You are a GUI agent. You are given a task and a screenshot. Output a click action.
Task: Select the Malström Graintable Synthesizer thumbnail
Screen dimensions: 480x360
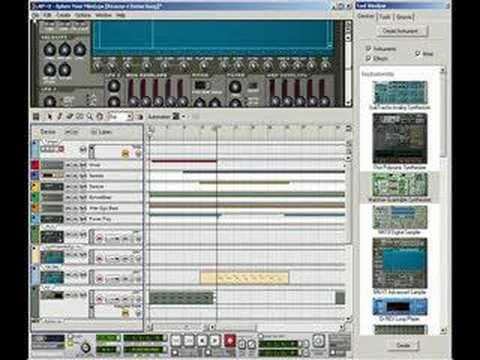click(400, 184)
